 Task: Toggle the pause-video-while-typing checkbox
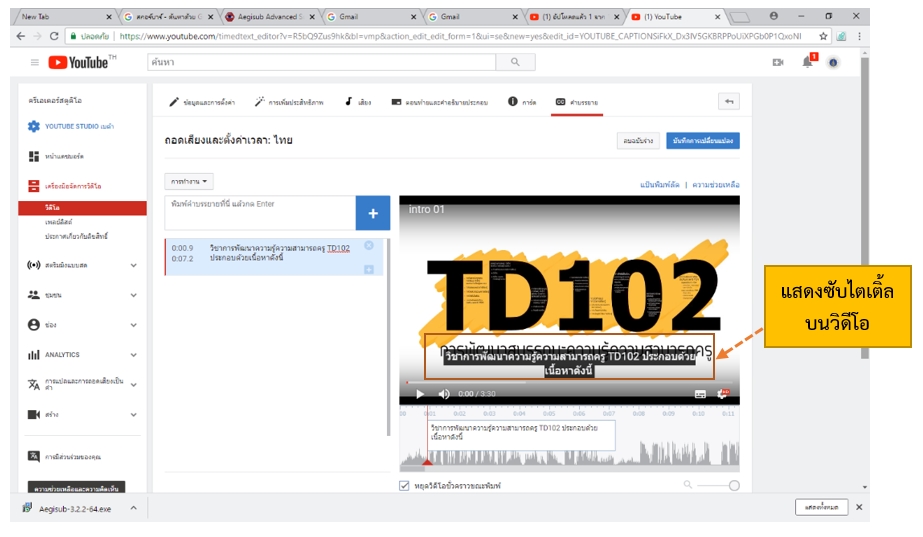coord(404,485)
